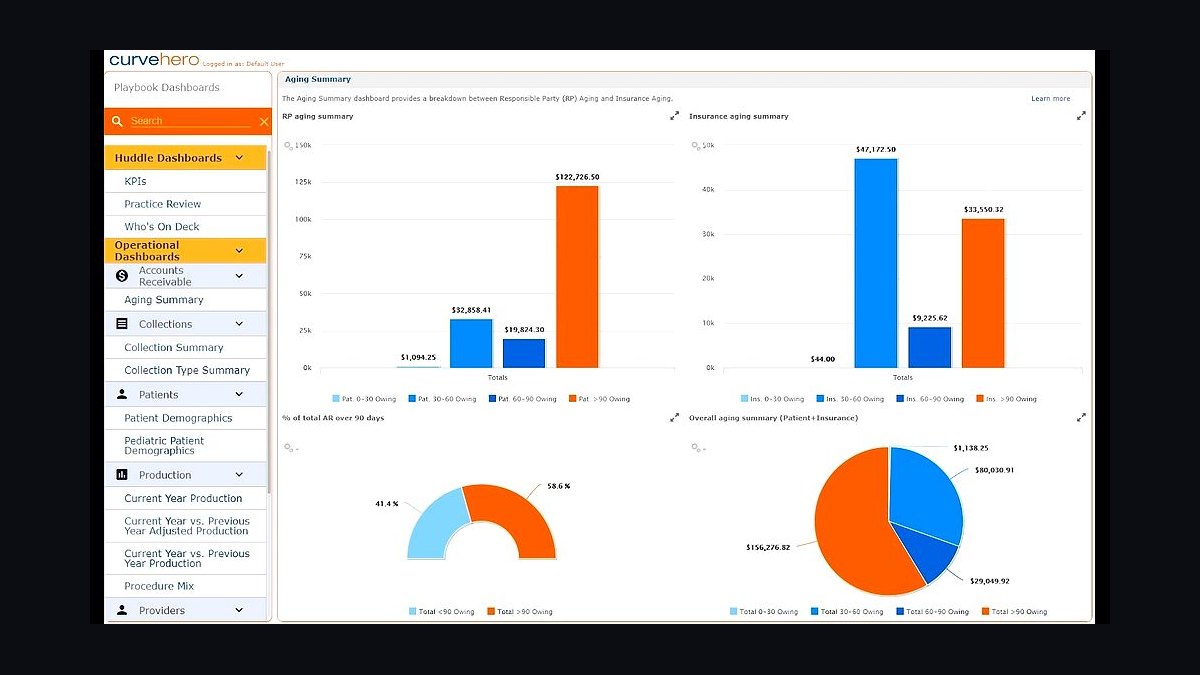Toggle Total 0-30 Owing swatch in pie legend
This screenshot has width=1200, height=675.
click(x=735, y=611)
